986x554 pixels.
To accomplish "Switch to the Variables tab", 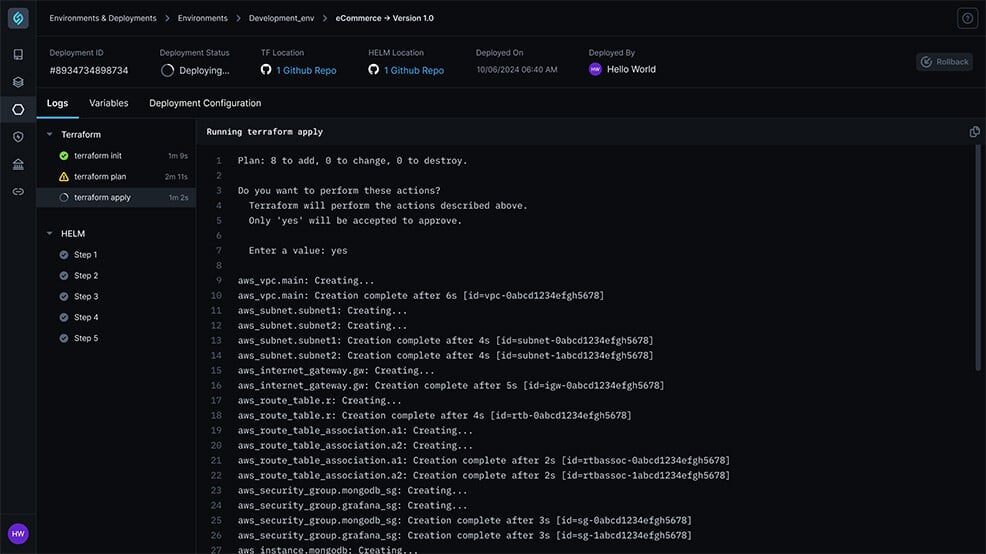I will (x=109, y=103).
